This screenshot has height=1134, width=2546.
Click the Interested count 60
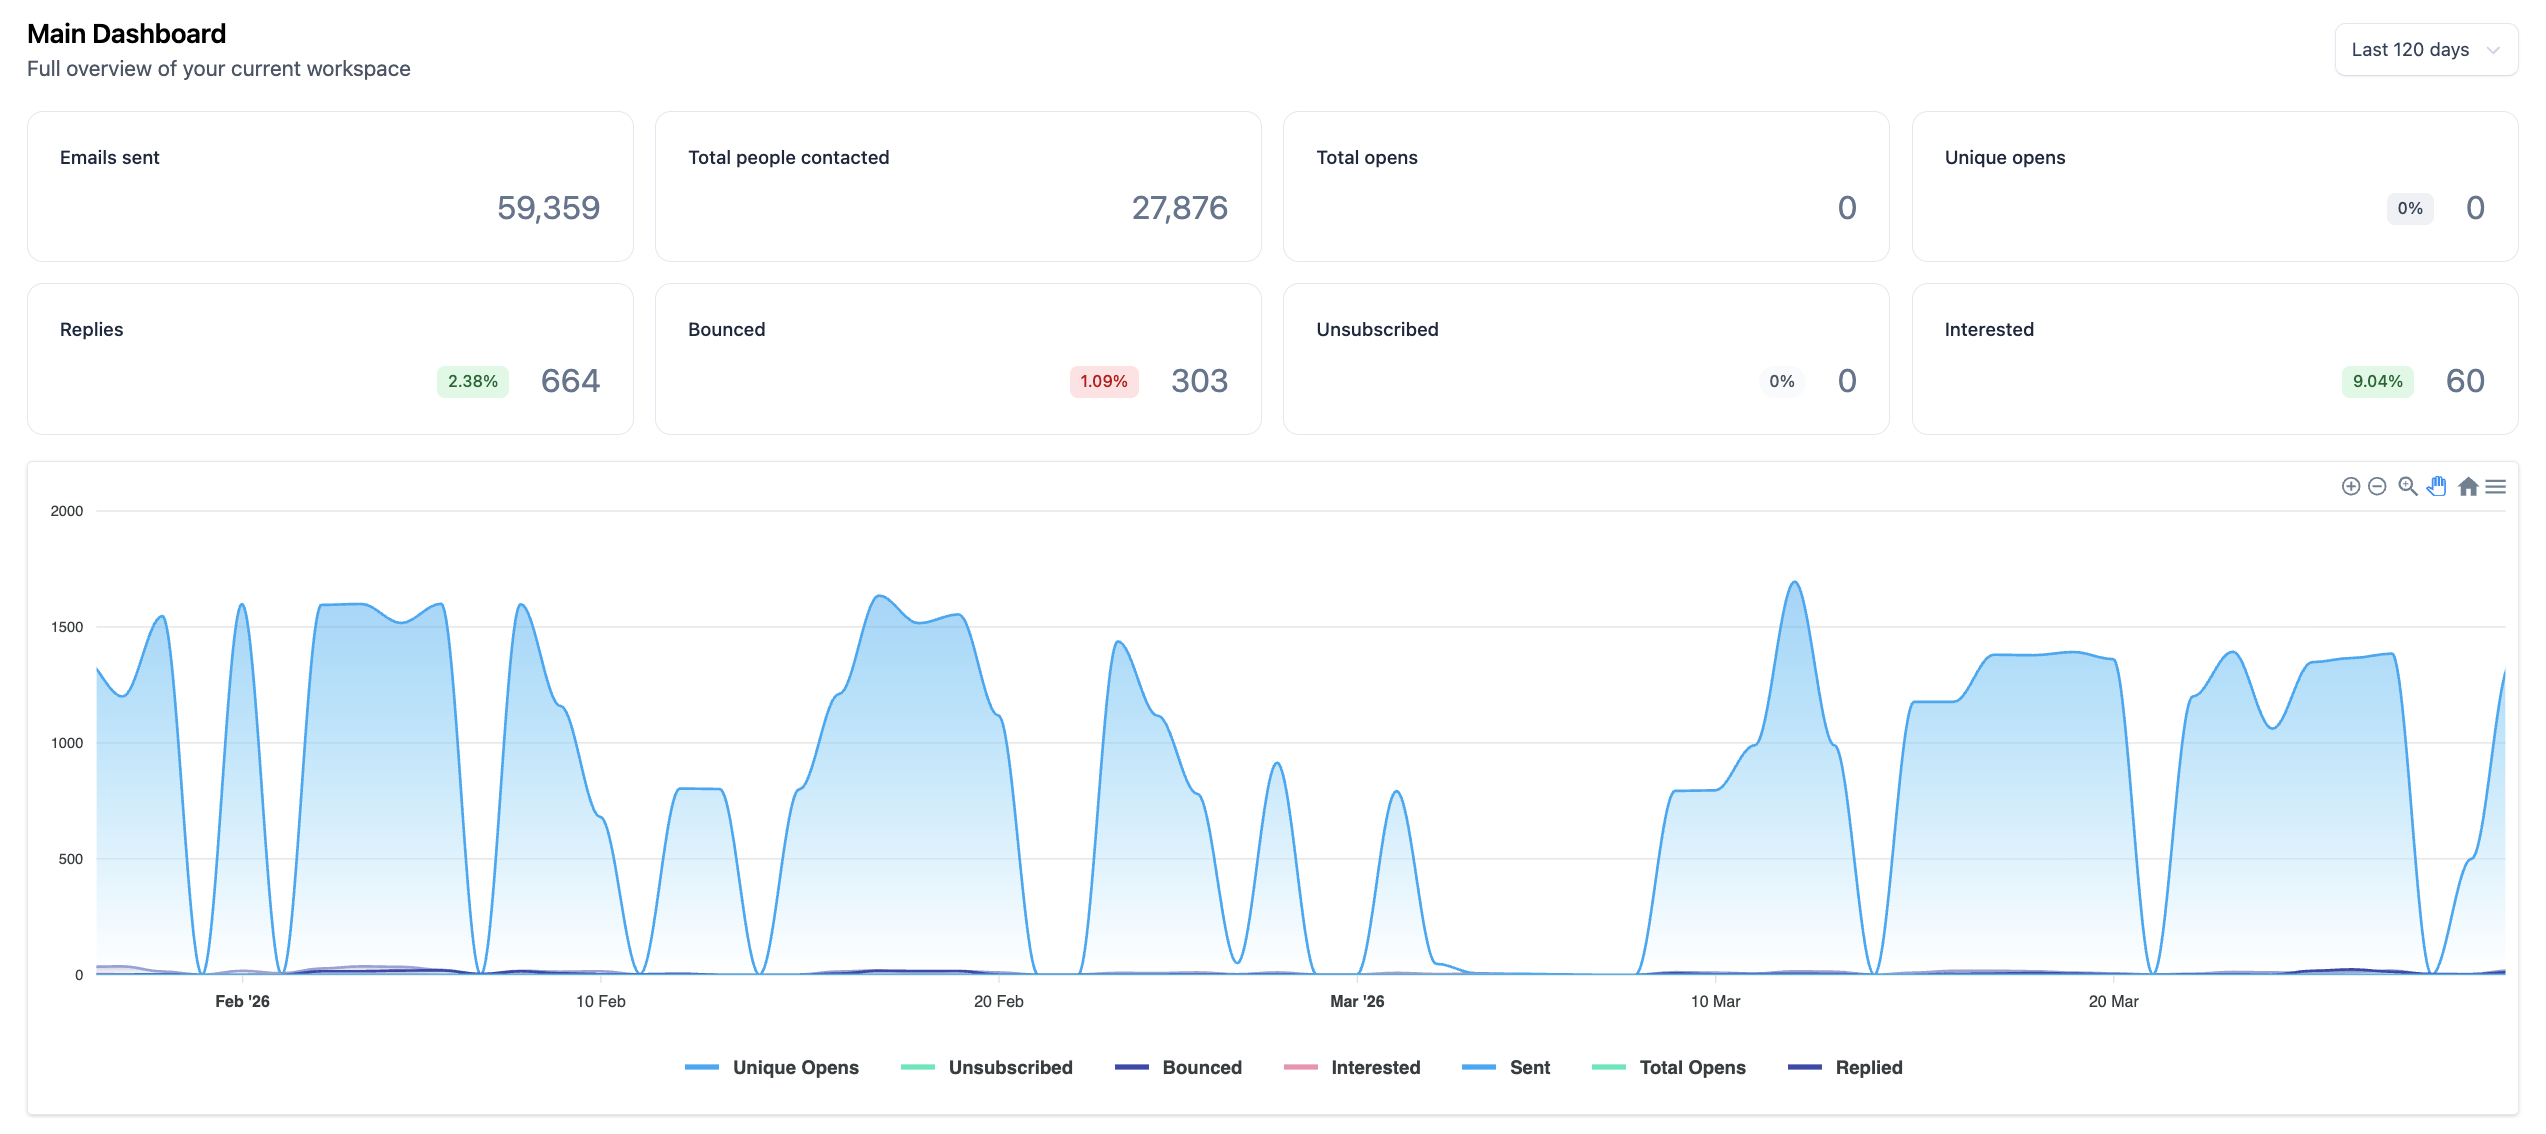(x=2465, y=381)
